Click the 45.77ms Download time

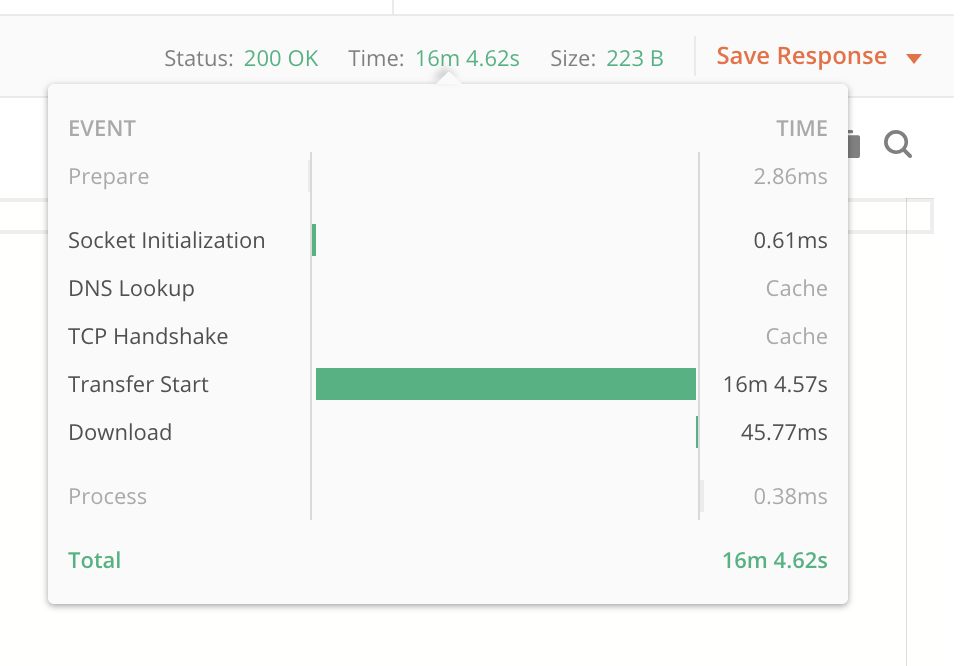point(784,432)
